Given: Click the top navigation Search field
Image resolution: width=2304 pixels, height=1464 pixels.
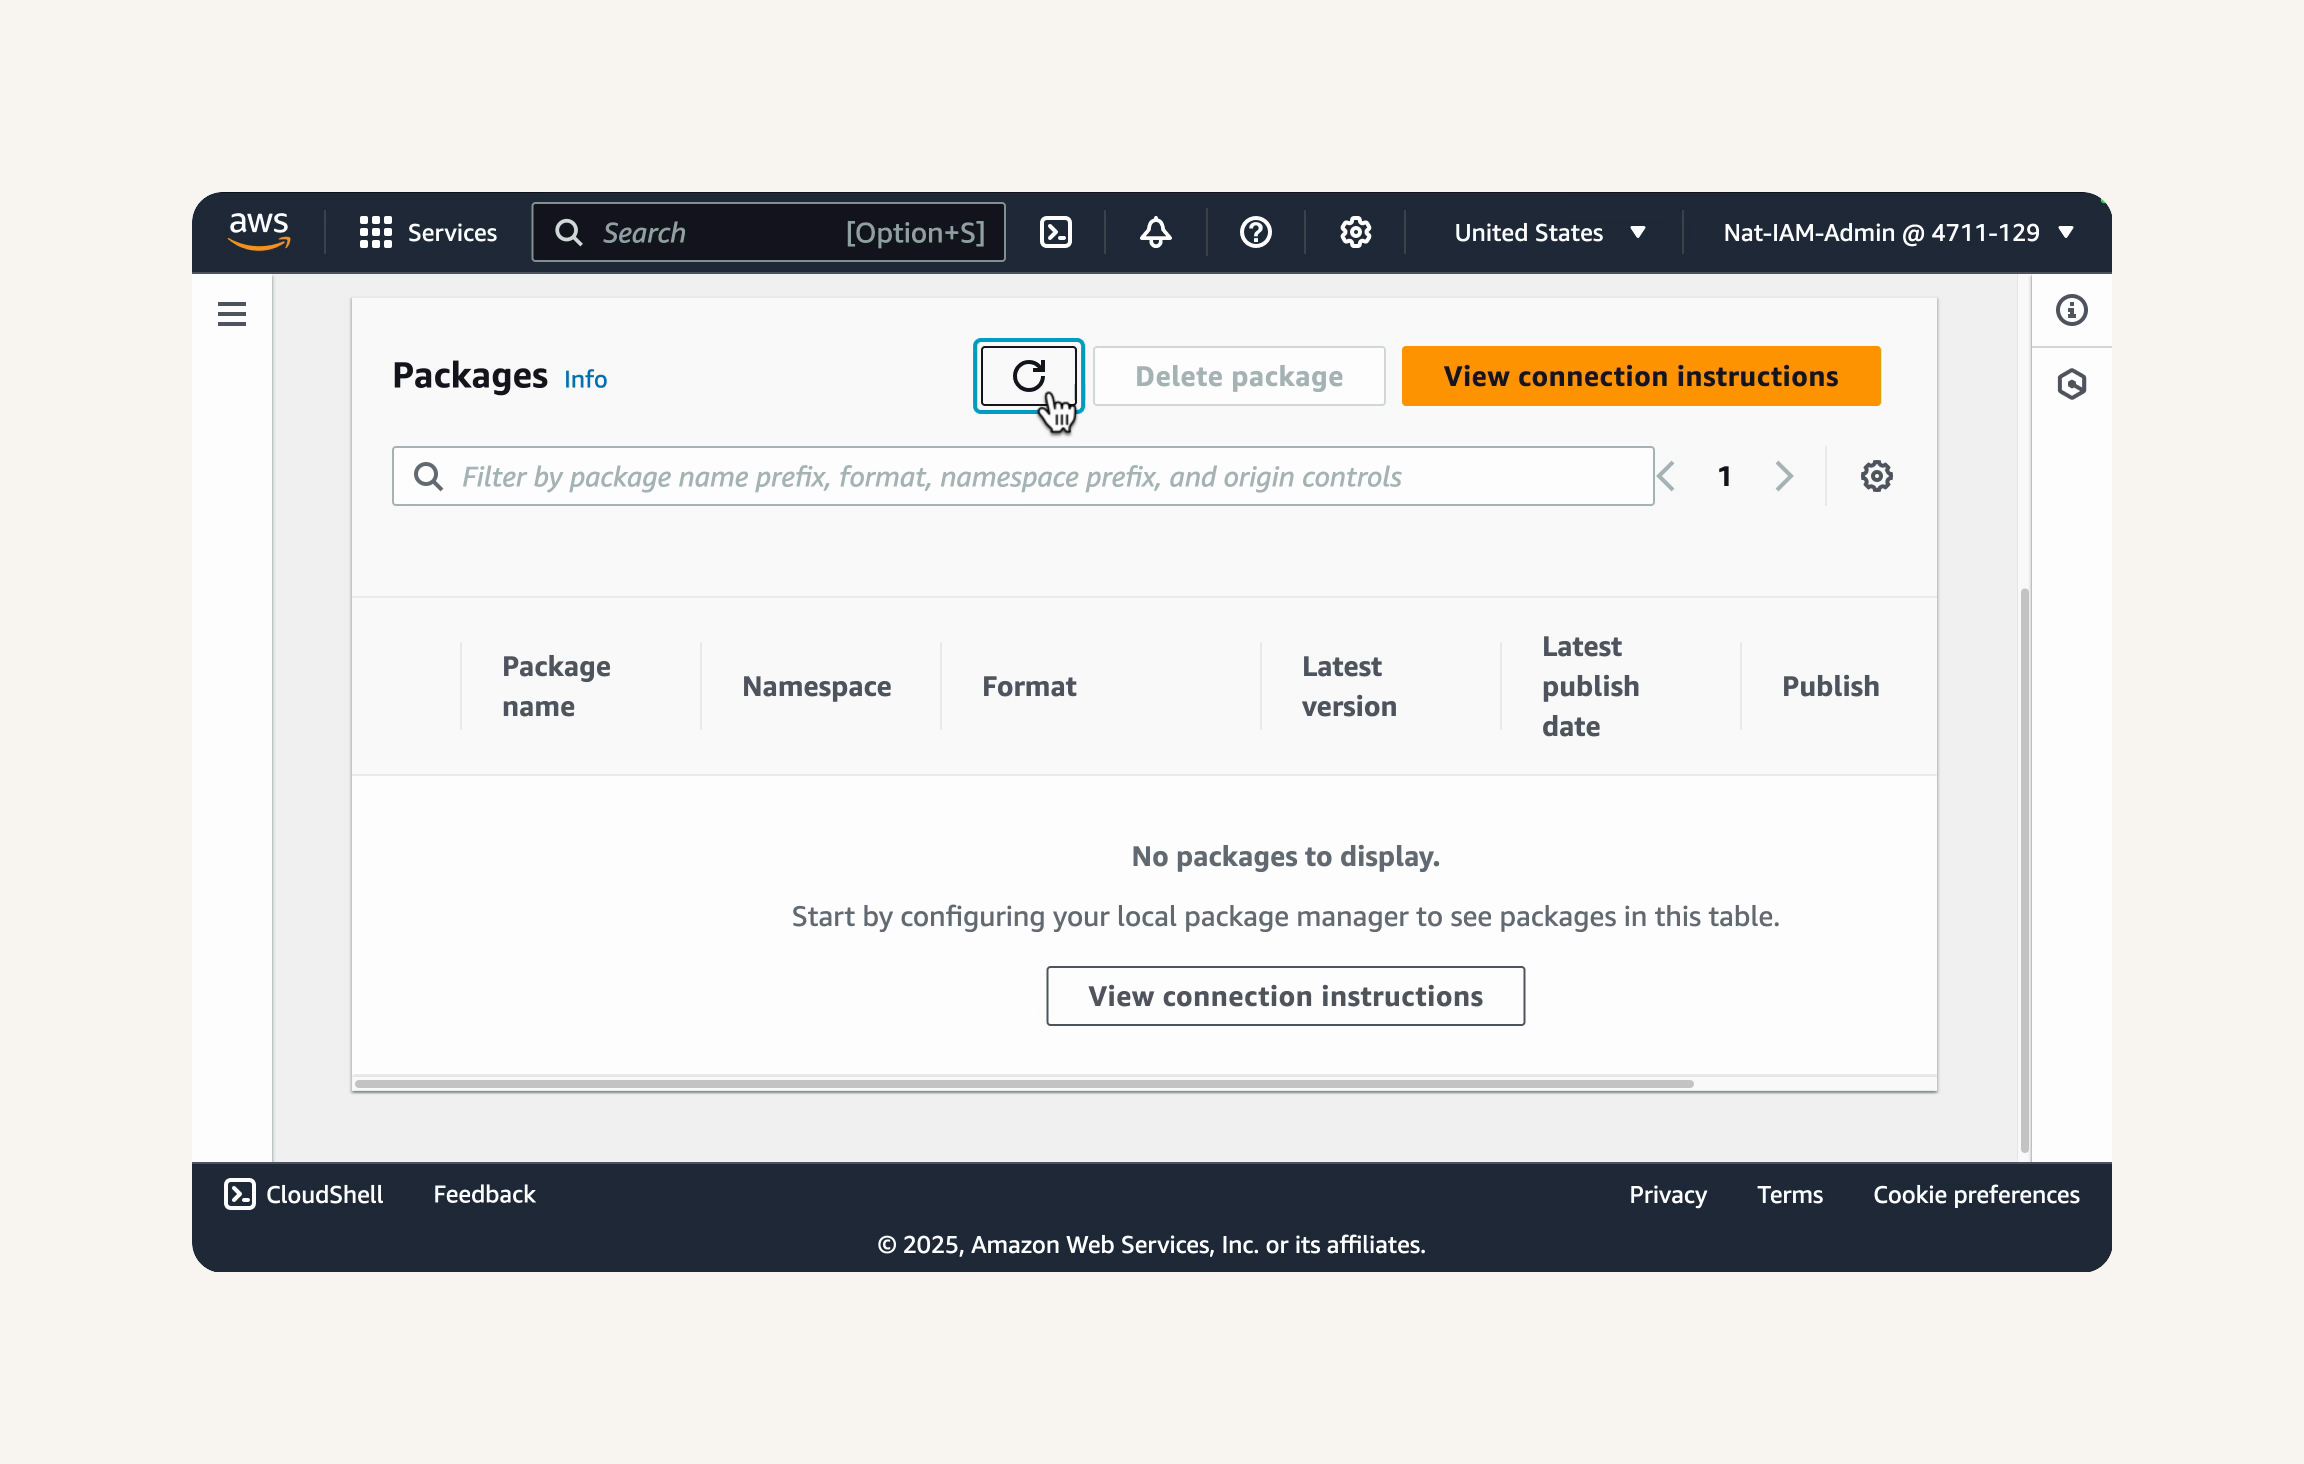Looking at the screenshot, I should [x=768, y=232].
